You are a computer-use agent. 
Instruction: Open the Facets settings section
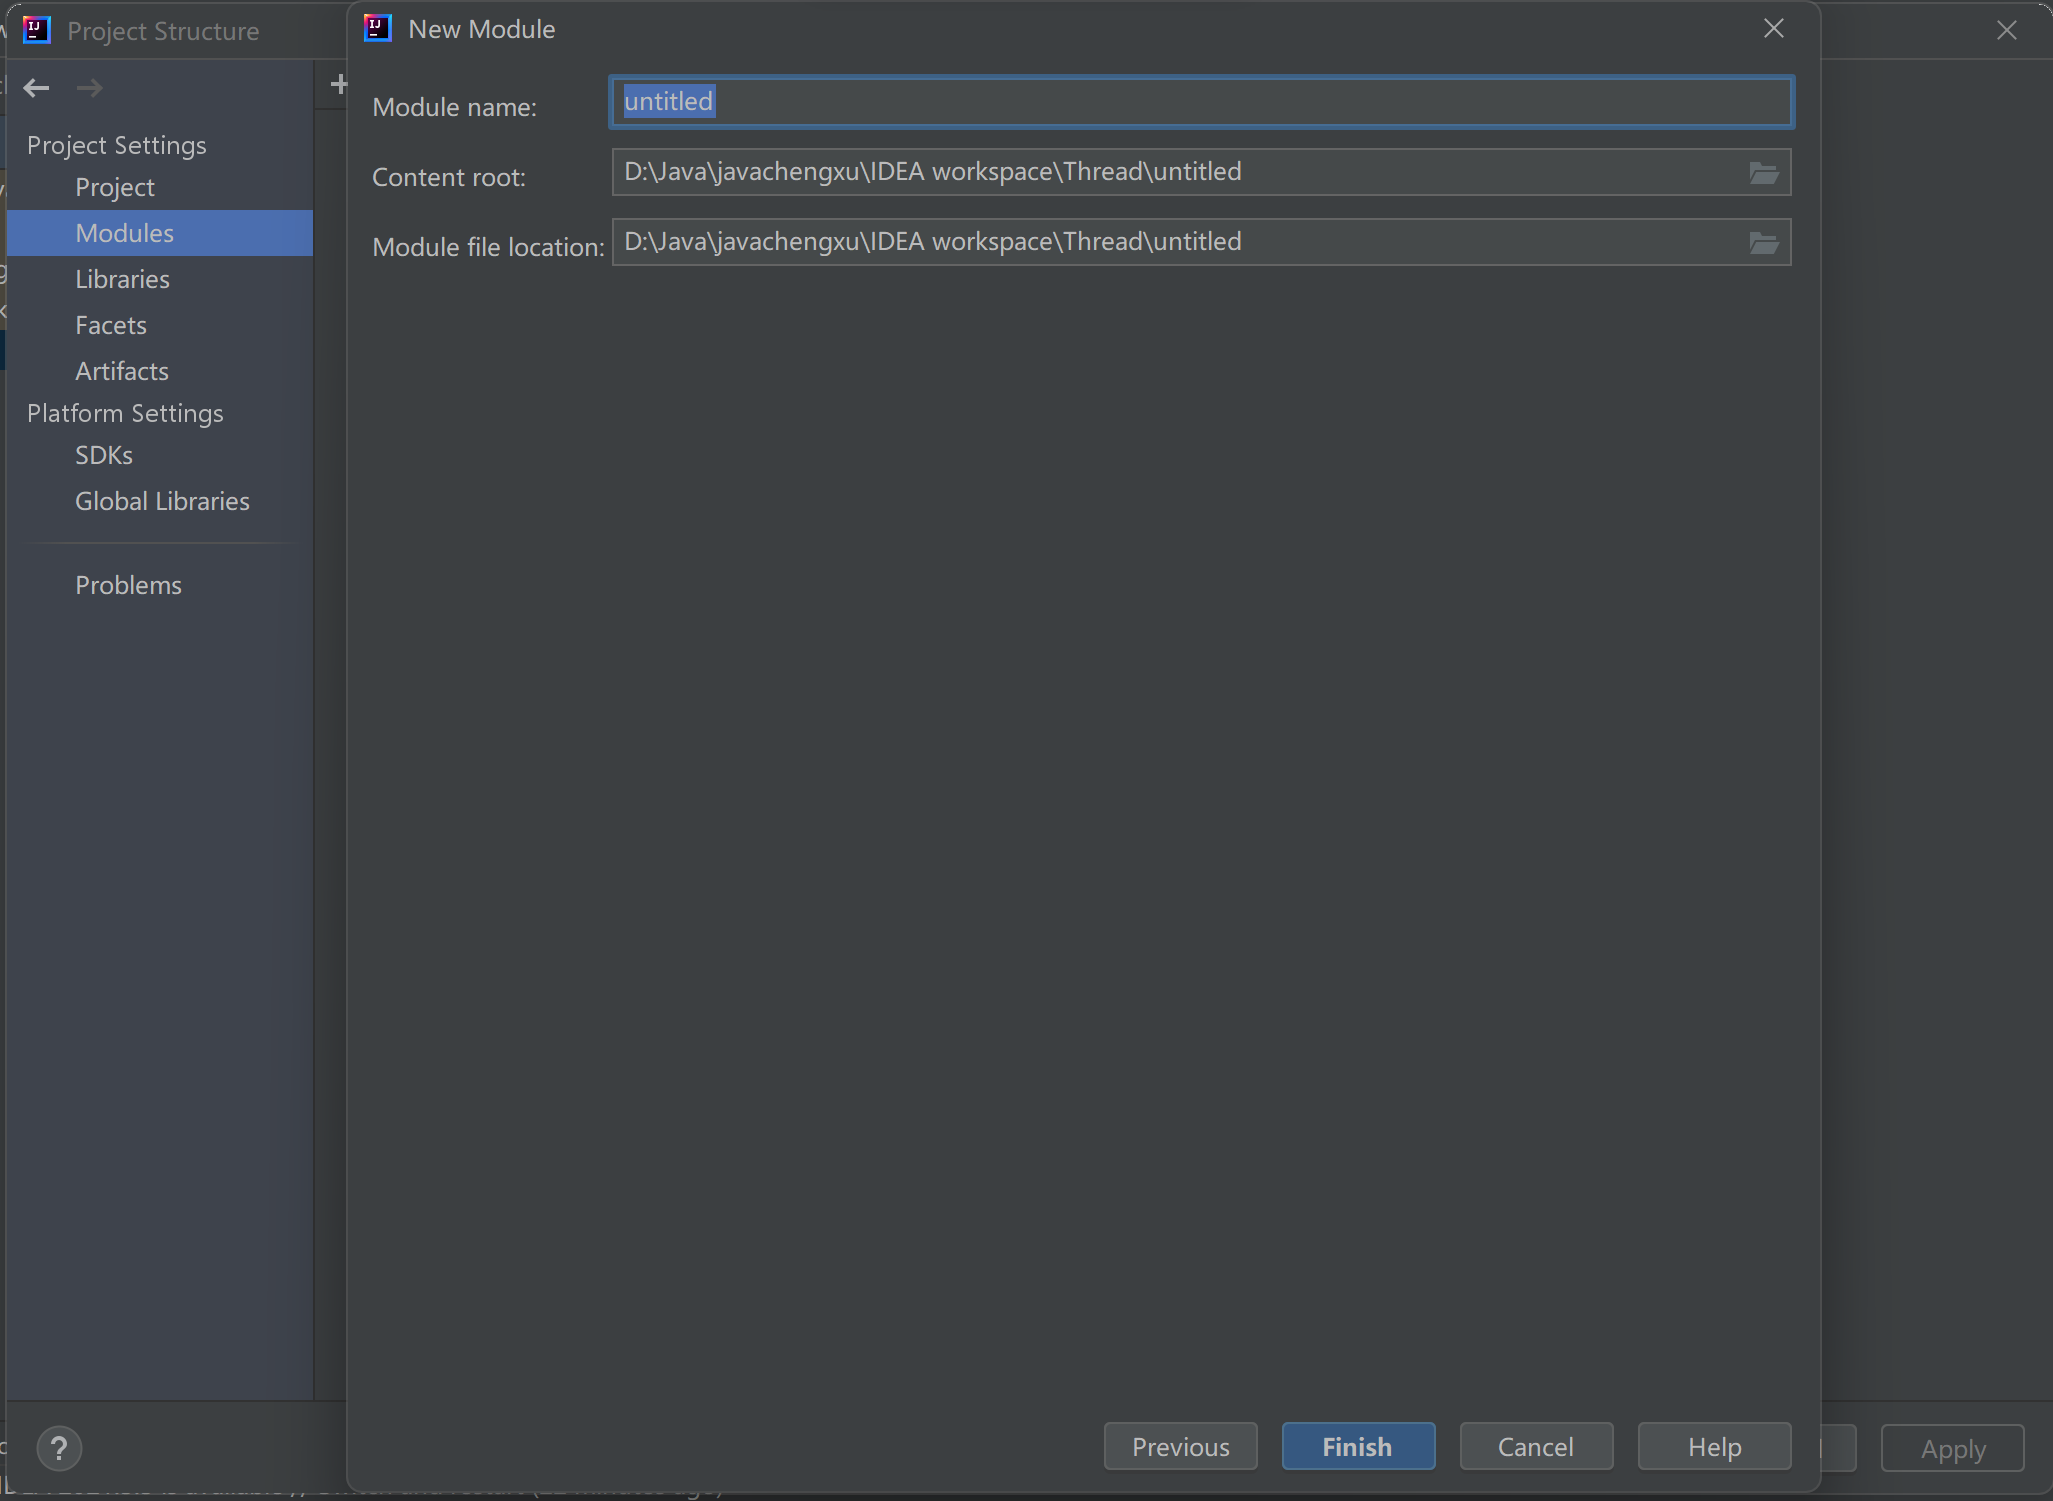(x=111, y=325)
